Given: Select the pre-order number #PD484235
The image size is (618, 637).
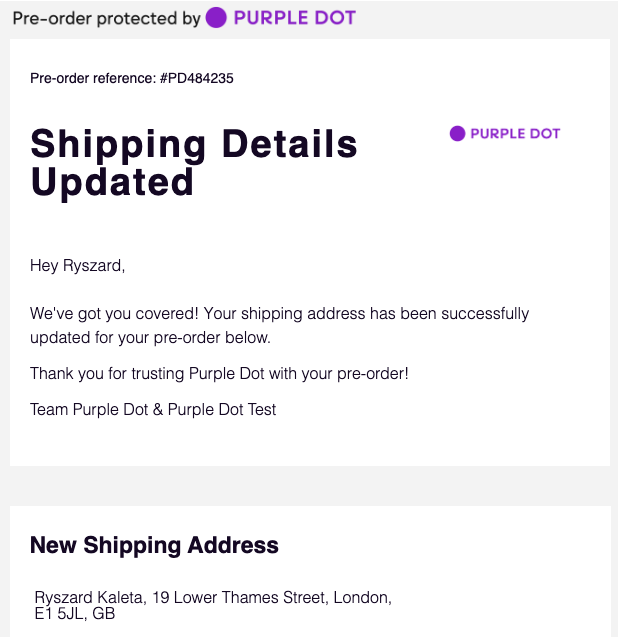Looking at the screenshot, I should 196,78.
